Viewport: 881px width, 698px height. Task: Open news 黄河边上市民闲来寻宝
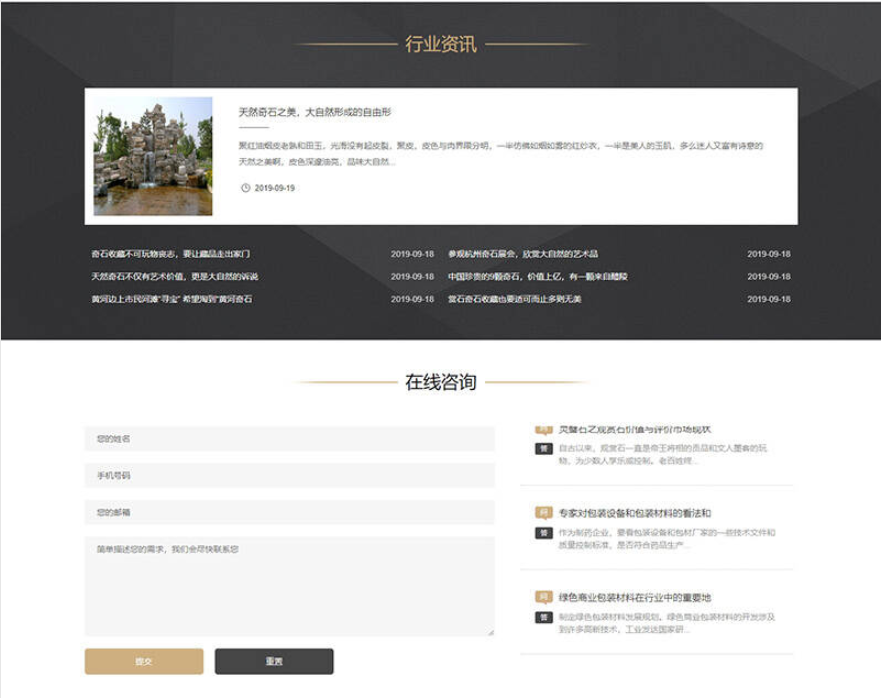171,299
